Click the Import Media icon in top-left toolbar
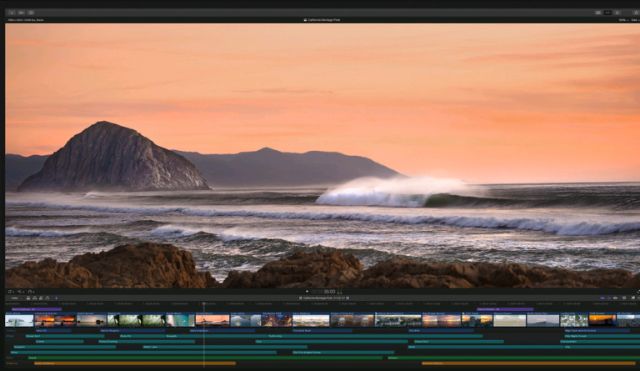Screen dimensions: 640x371 pyautogui.click(x=11, y=13)
